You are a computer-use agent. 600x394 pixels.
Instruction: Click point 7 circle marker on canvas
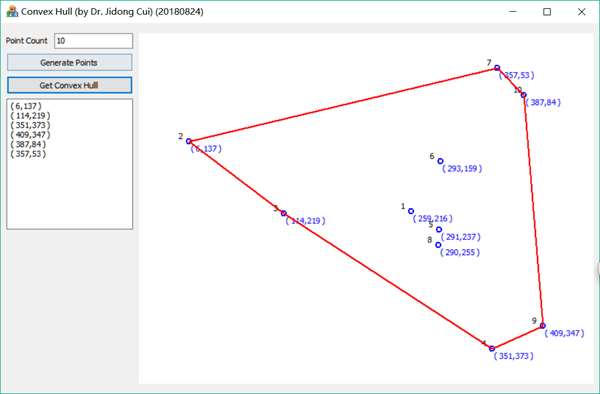tap(497, 68)
